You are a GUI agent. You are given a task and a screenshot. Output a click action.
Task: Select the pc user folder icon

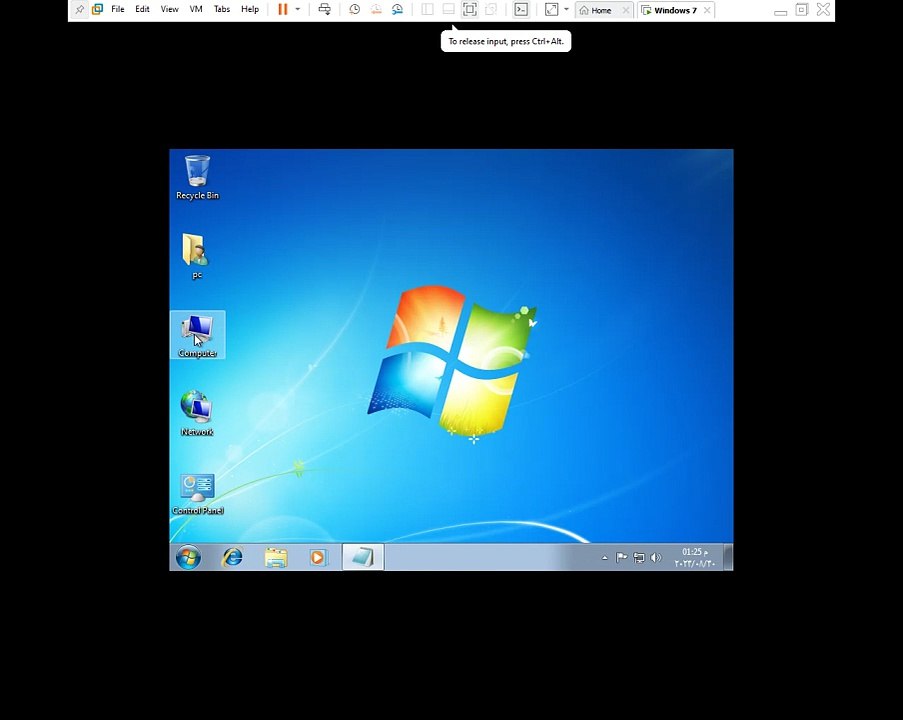point(197,256)
